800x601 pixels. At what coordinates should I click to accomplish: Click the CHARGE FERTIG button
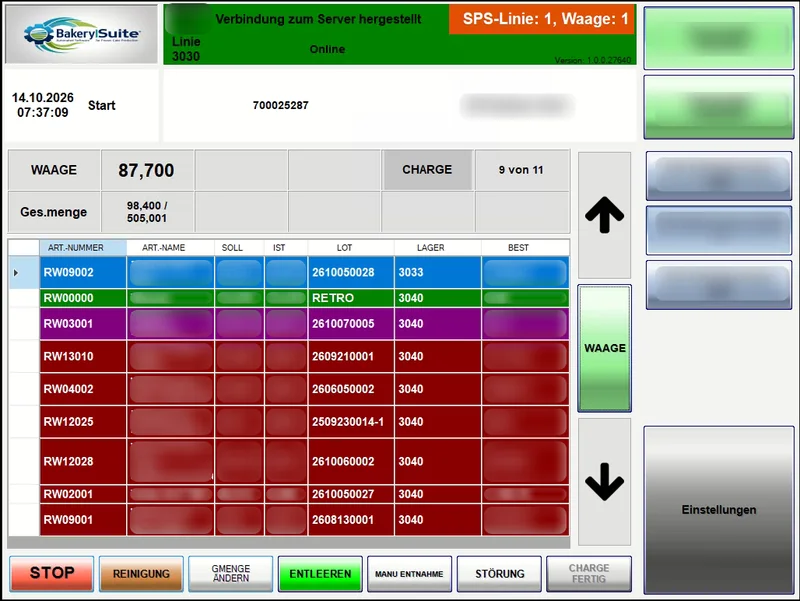tap(589, 573)
